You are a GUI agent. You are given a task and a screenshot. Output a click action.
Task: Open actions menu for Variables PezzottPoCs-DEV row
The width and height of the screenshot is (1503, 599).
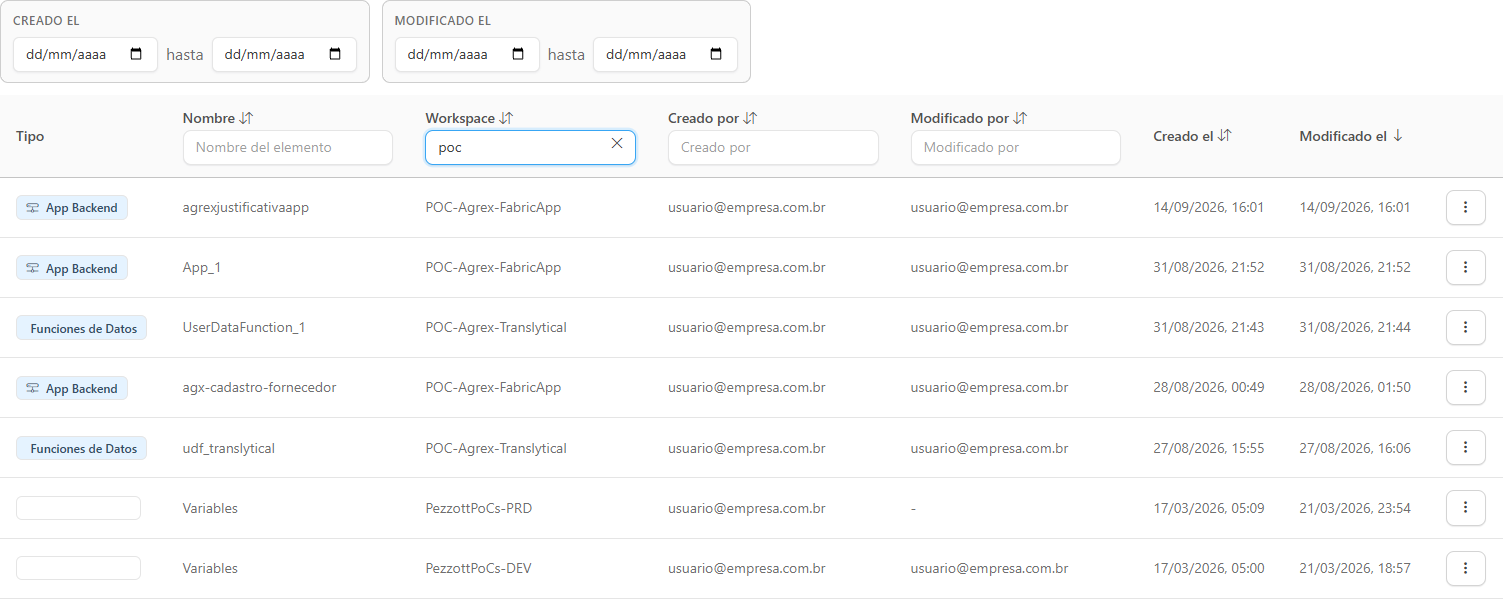tap(1465, 568)
